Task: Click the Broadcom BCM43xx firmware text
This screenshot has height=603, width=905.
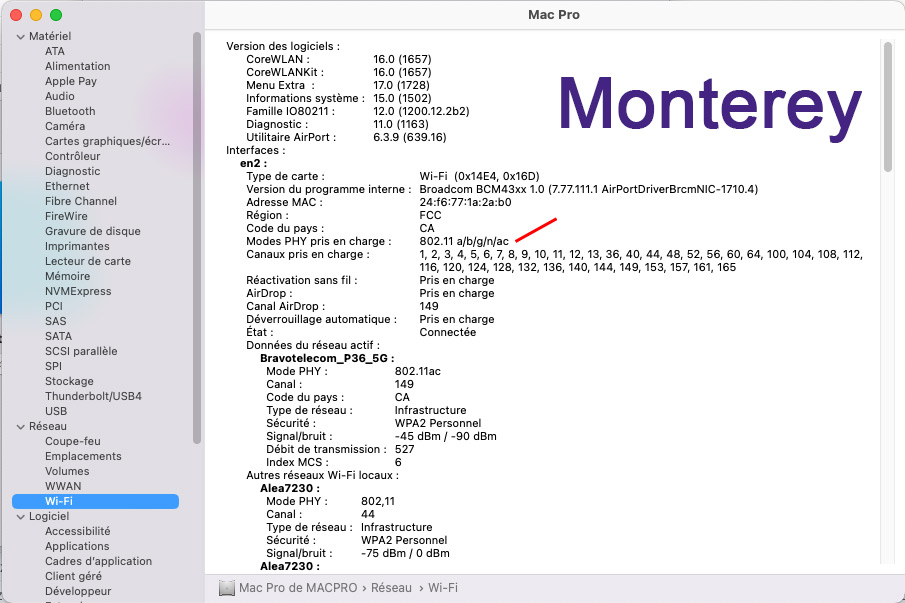Action: tap(589, 189)
